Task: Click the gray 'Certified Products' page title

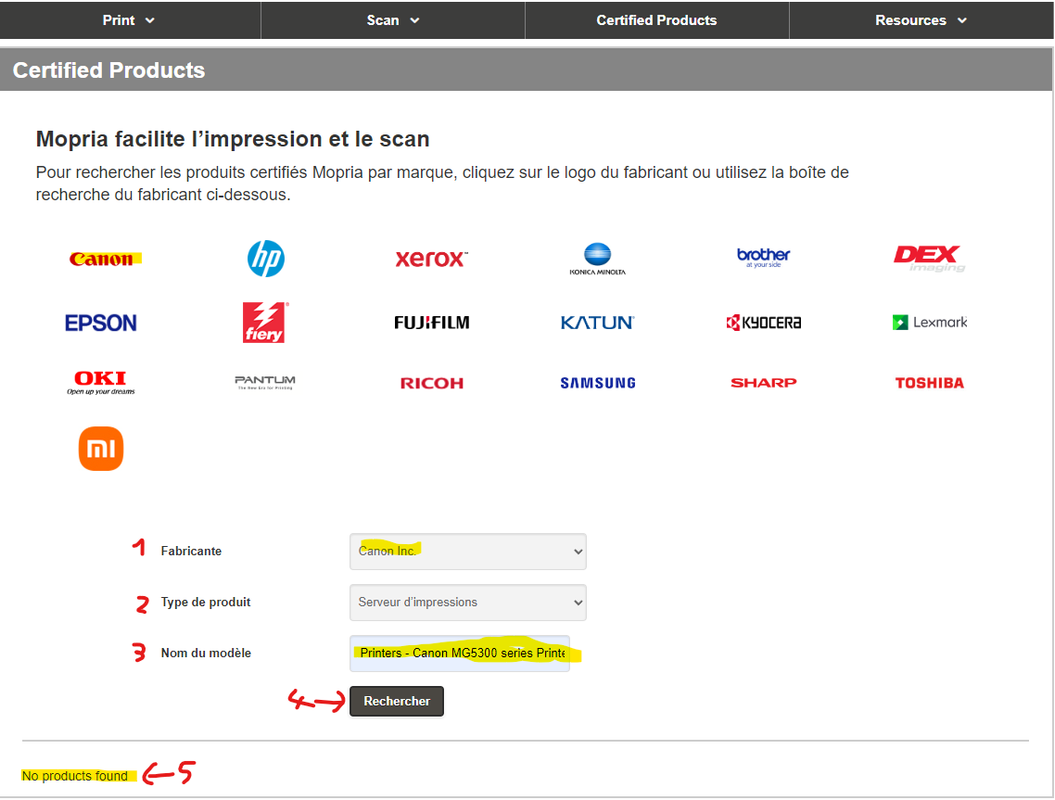Action: click(109, 70)
